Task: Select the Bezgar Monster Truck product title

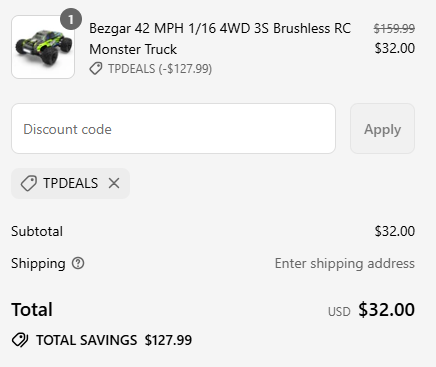Action: tap(220, 39)
